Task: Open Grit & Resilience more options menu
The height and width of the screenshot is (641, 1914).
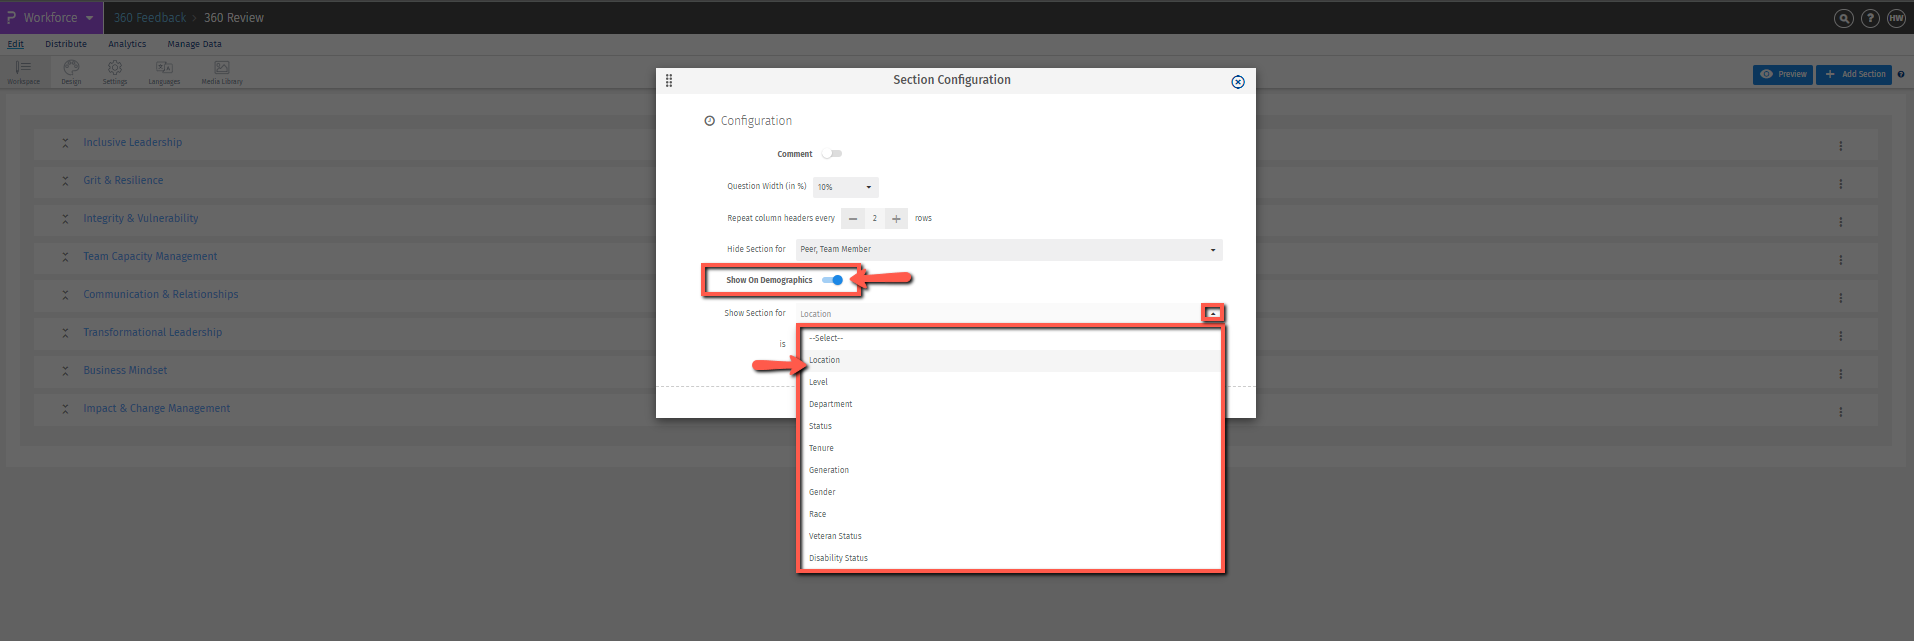Action: click(x=1840, y=184)
